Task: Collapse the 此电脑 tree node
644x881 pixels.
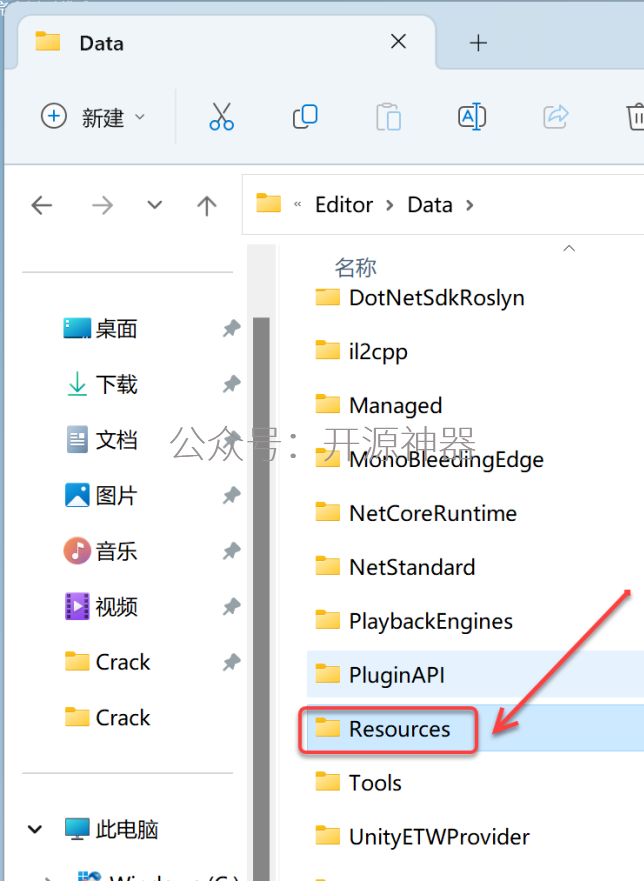Action: 35,829
